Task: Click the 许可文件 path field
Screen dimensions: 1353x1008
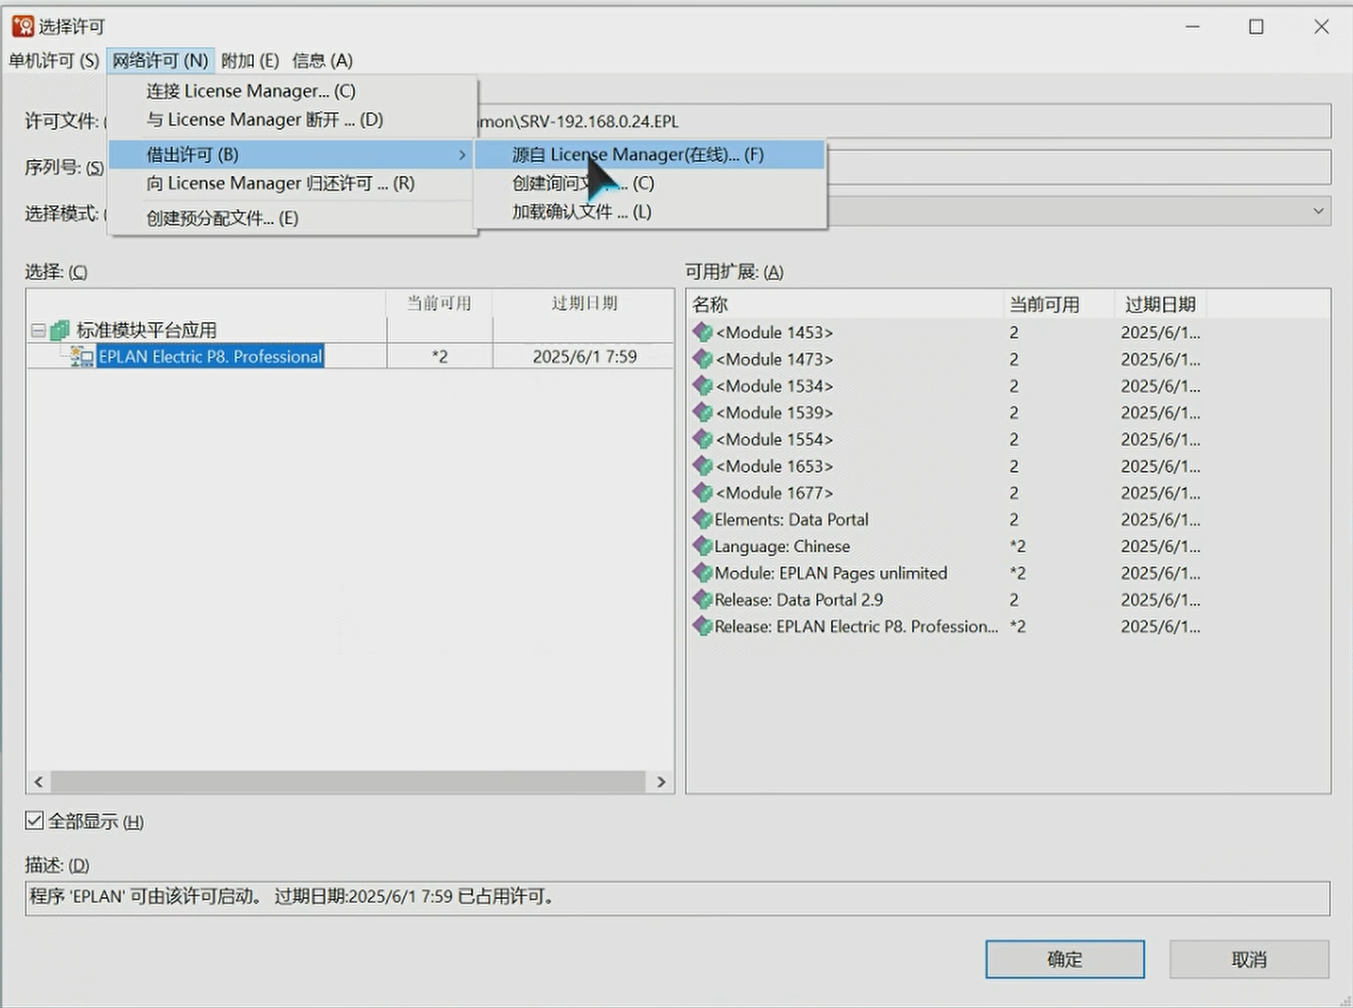Action: [904, 121]
